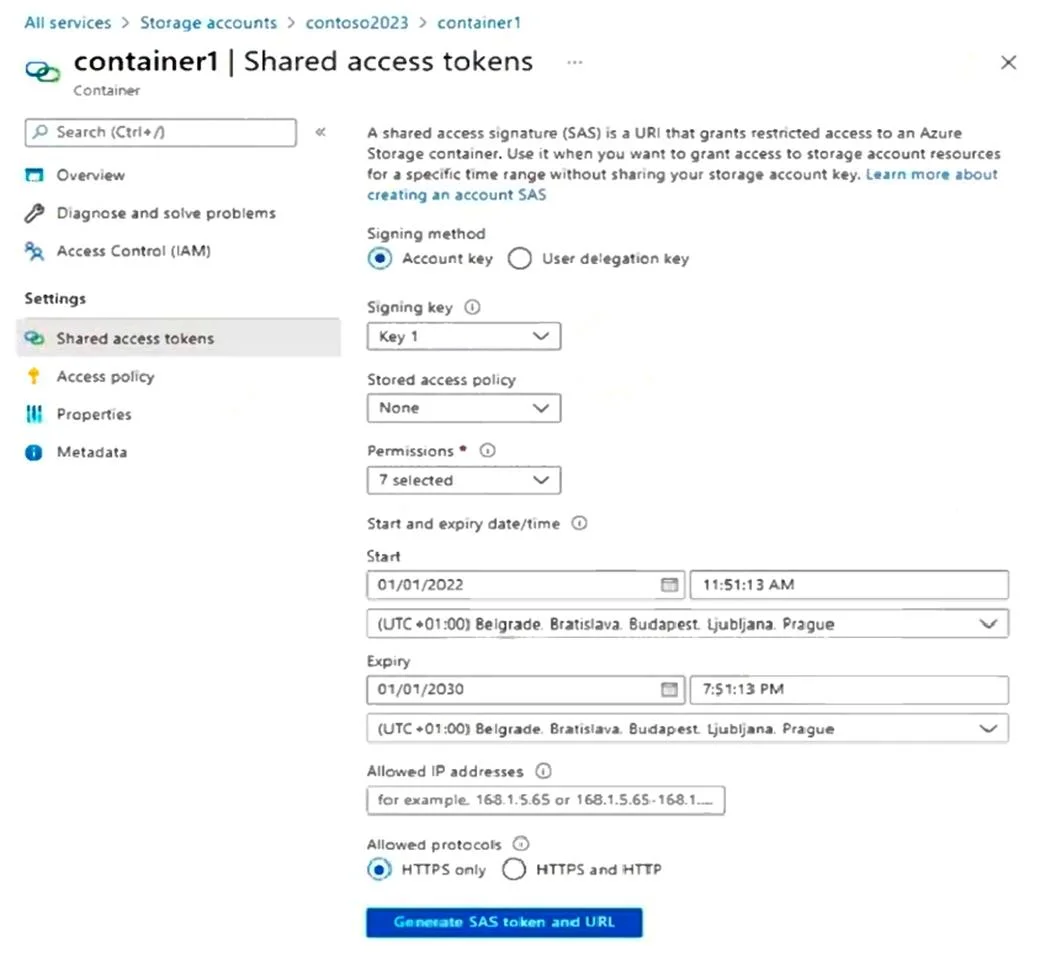Screen dimensions: 1056x963
Task: Open the contoso2023 breadcrumb link
Action: pyautogui.click(x=357, y=23)
